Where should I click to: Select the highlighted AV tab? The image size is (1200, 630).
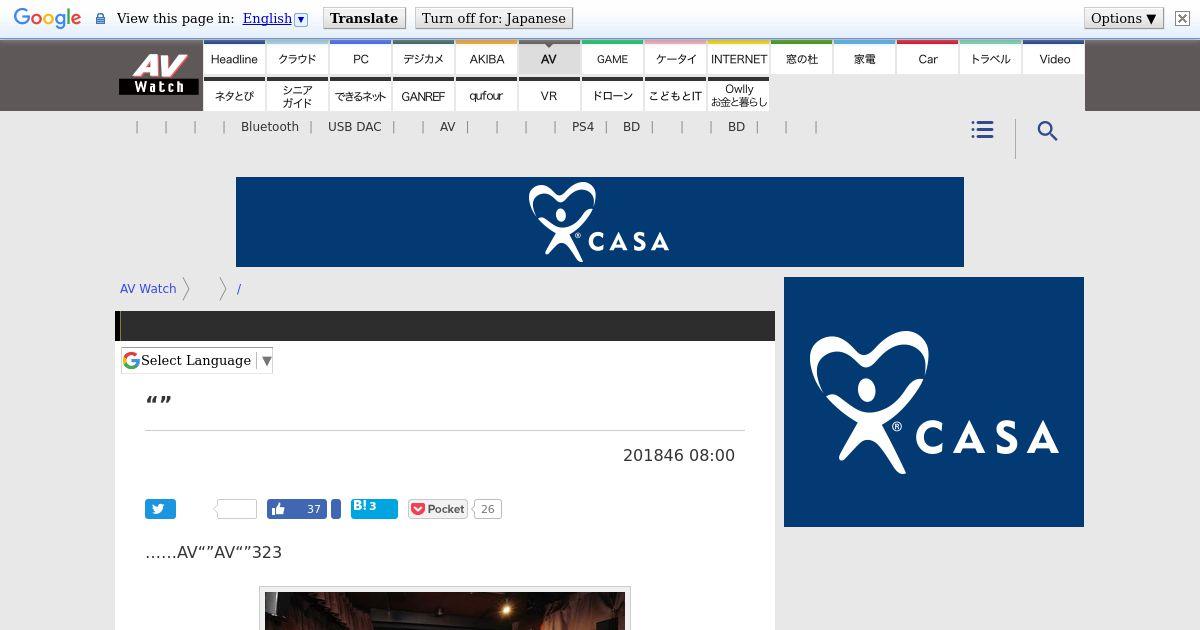(x=549, y=58)
